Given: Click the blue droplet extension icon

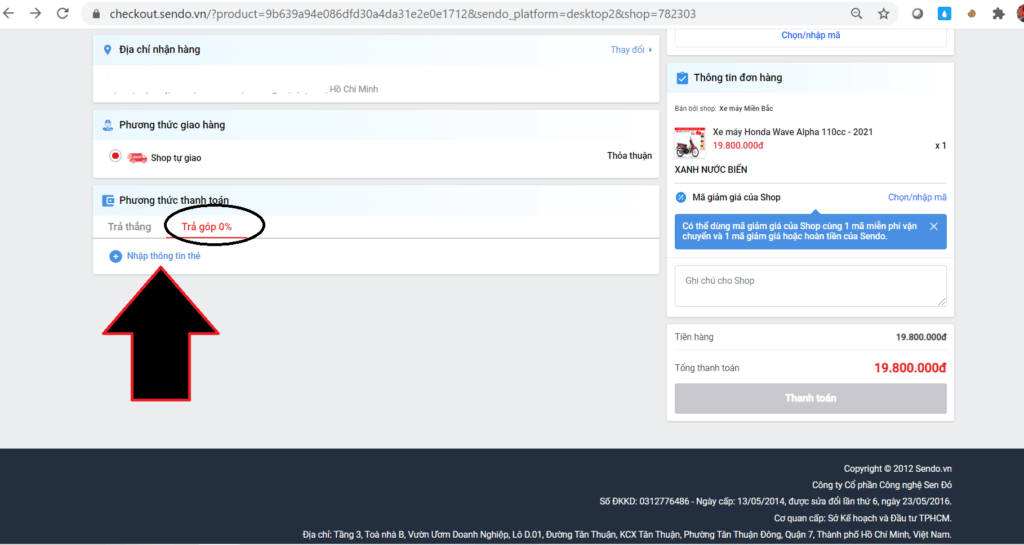Looking at the screenshot, I should click(944, 13).
